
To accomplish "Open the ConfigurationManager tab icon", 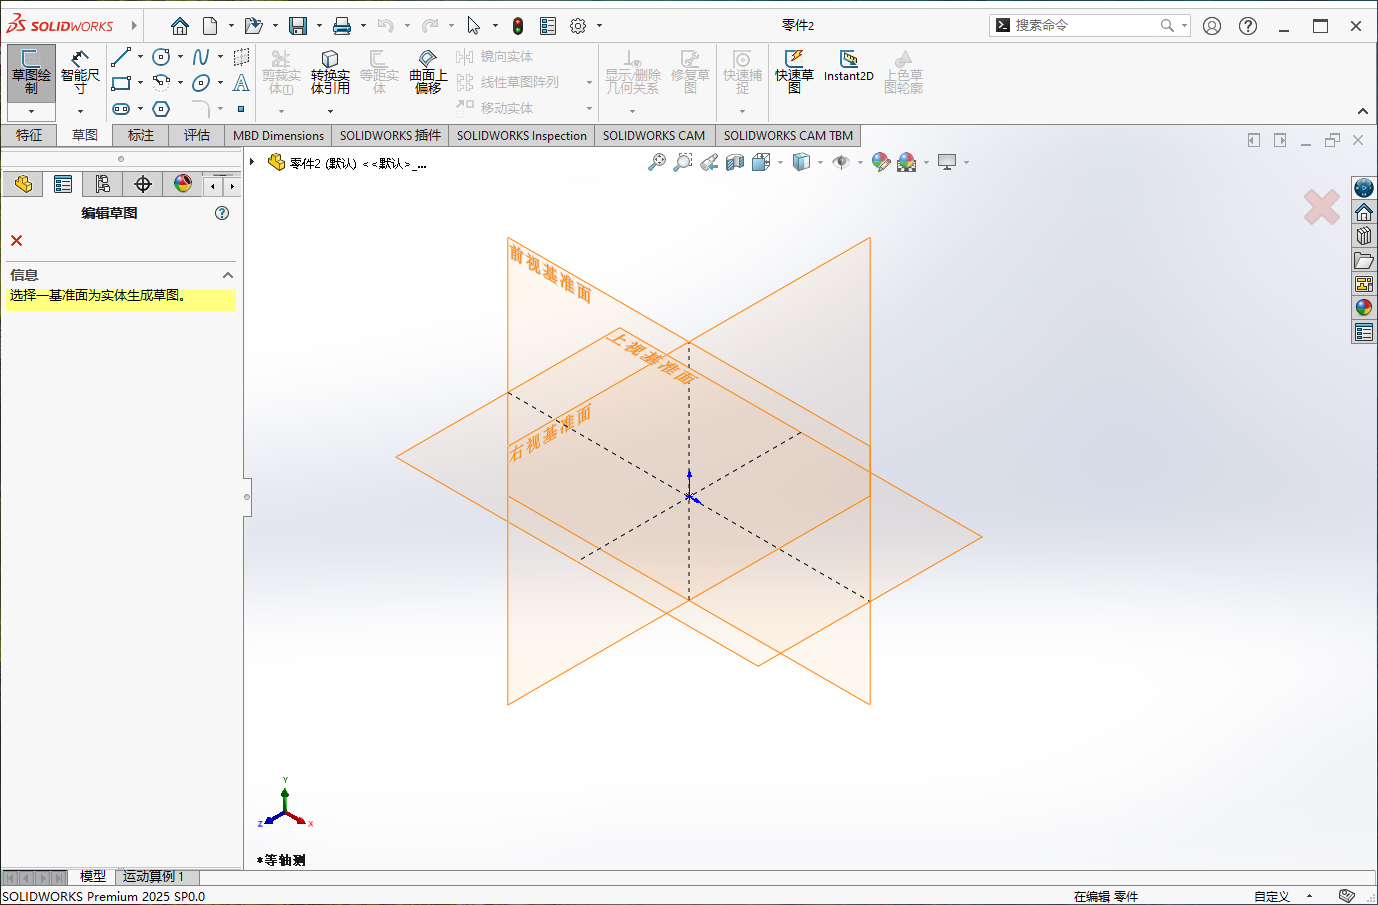I will pyautogui.click(x=102, y=184).
